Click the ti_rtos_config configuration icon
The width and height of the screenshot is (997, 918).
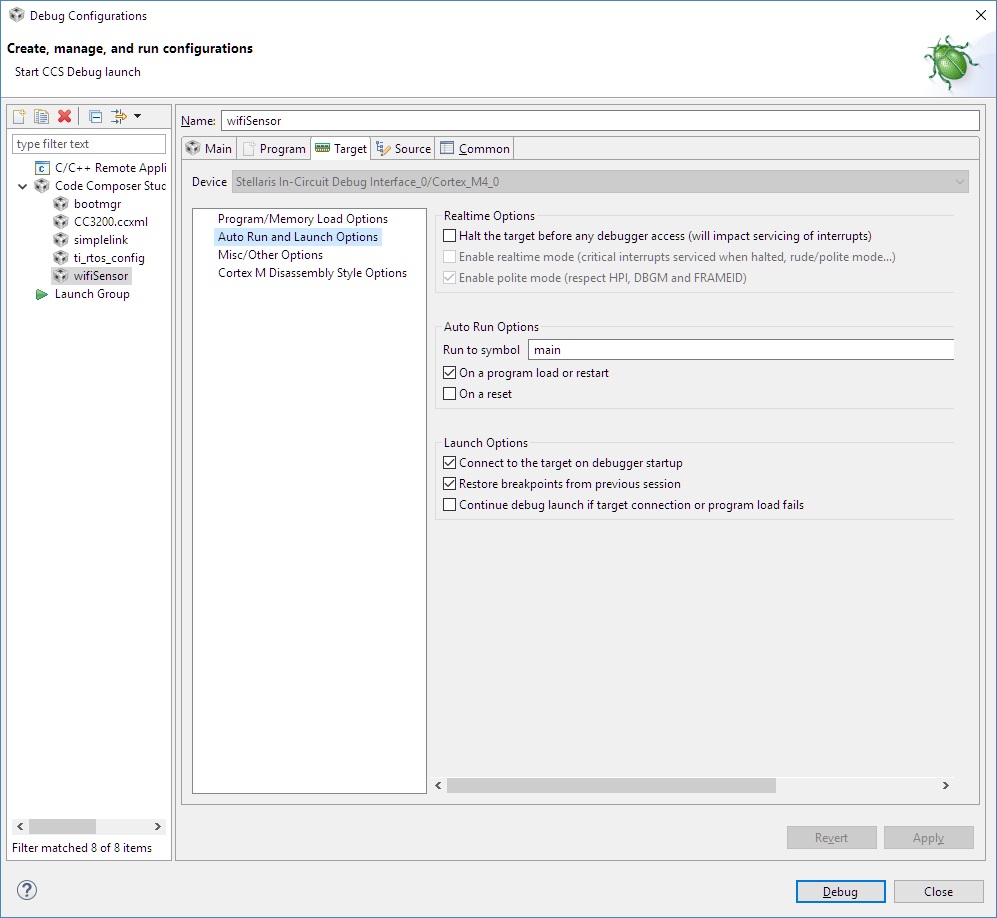pyautogui.click(x=61, y=257)
